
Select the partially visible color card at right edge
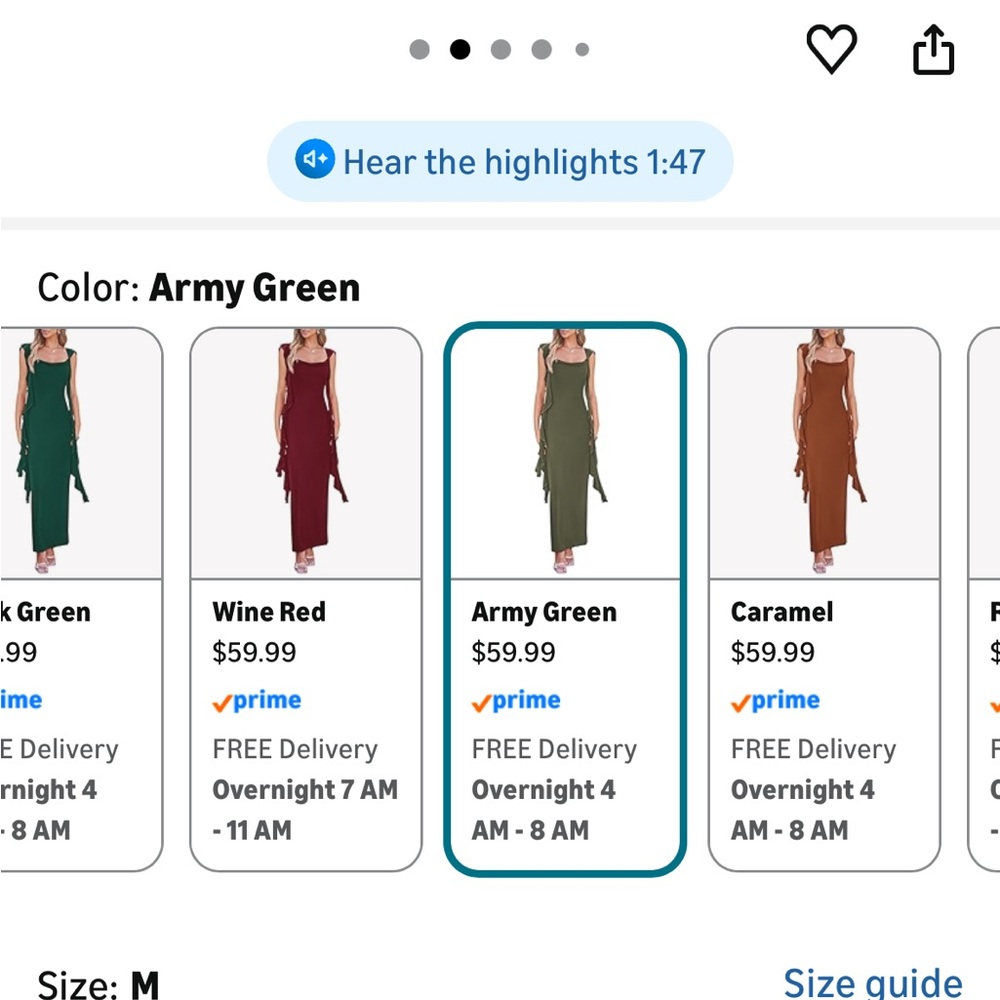984,599
